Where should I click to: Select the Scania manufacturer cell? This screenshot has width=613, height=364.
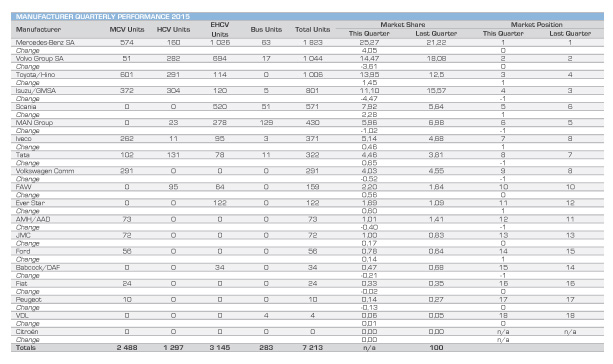pos(26,106)
